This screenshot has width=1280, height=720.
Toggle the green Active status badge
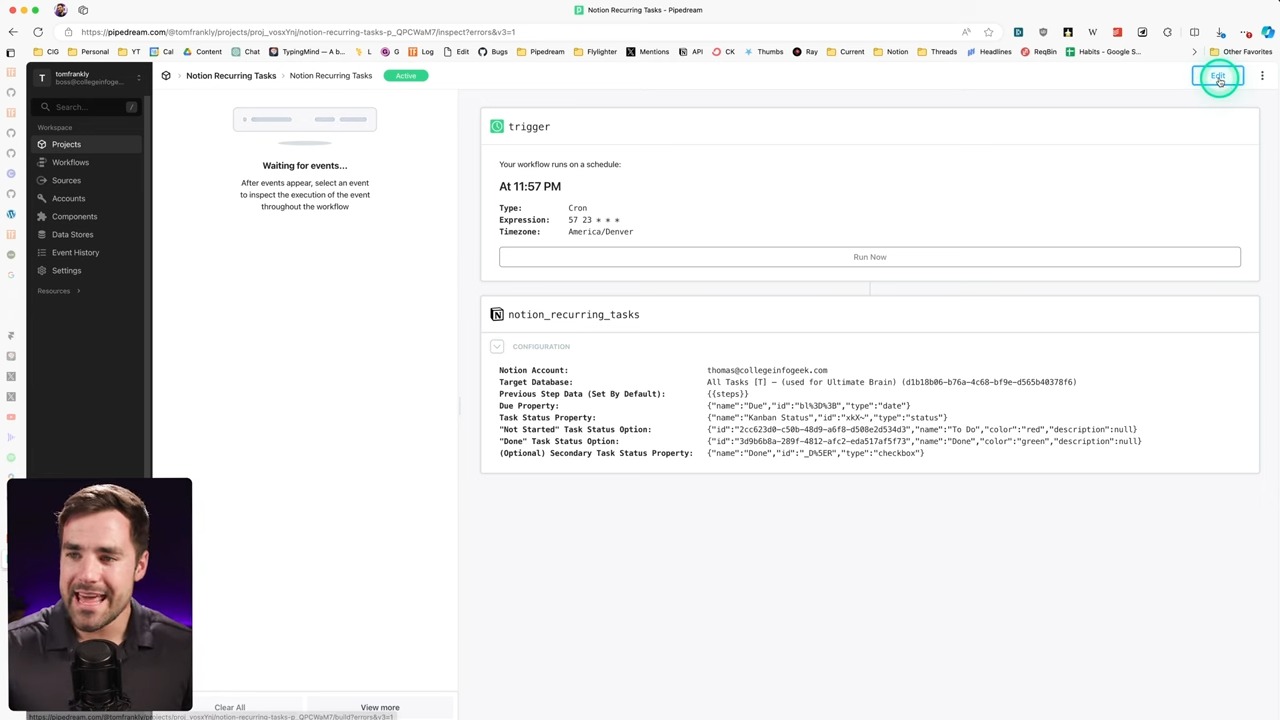pos(405,76)
